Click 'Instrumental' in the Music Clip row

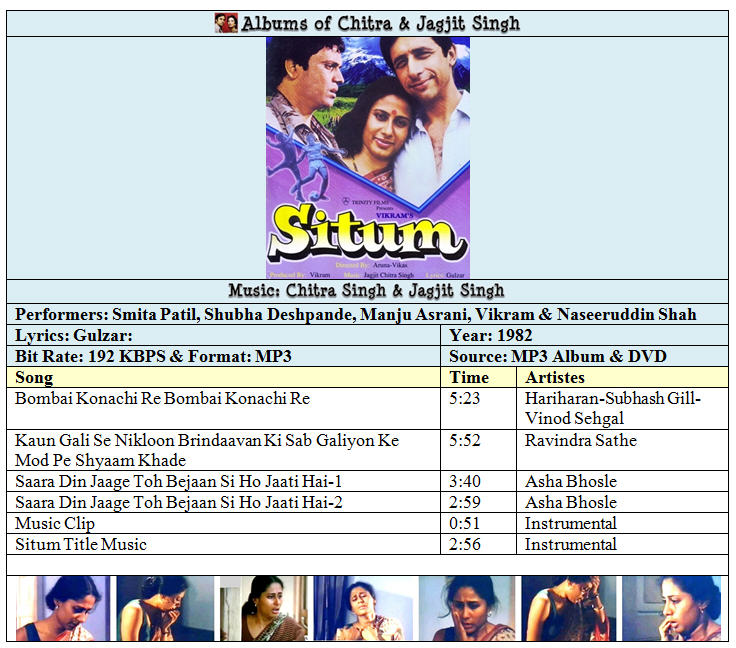pyautogui.click(x=571, y=524)
